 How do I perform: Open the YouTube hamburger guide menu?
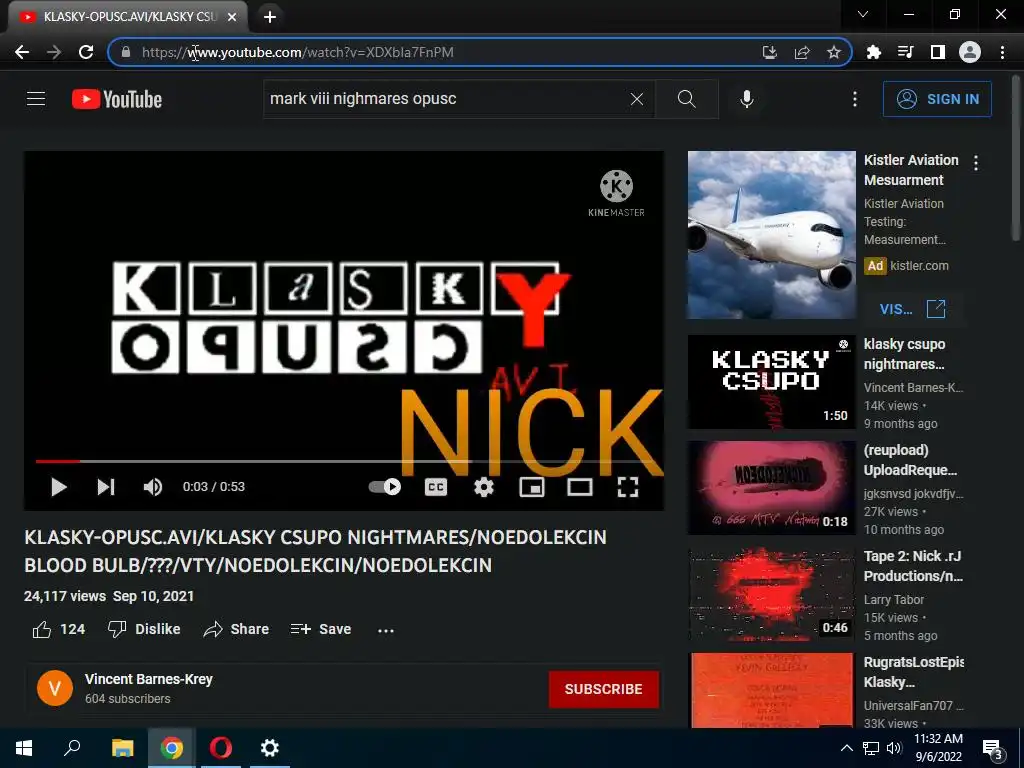tap(36, 99)
